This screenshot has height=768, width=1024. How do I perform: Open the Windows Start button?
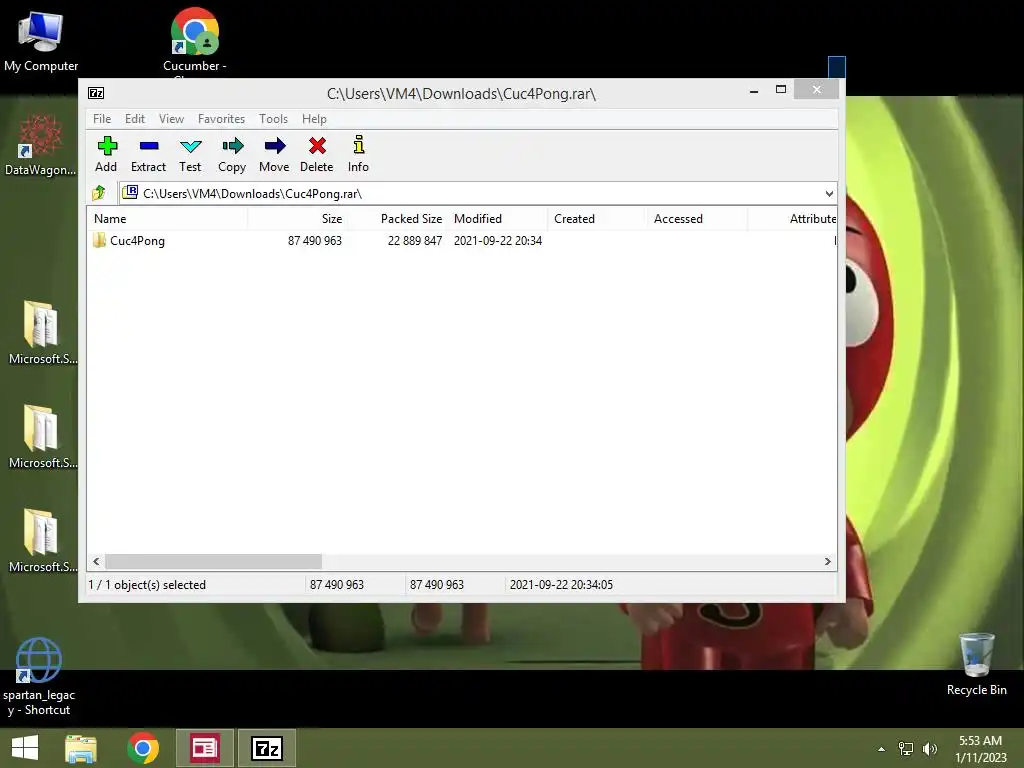tap(25, 748)
